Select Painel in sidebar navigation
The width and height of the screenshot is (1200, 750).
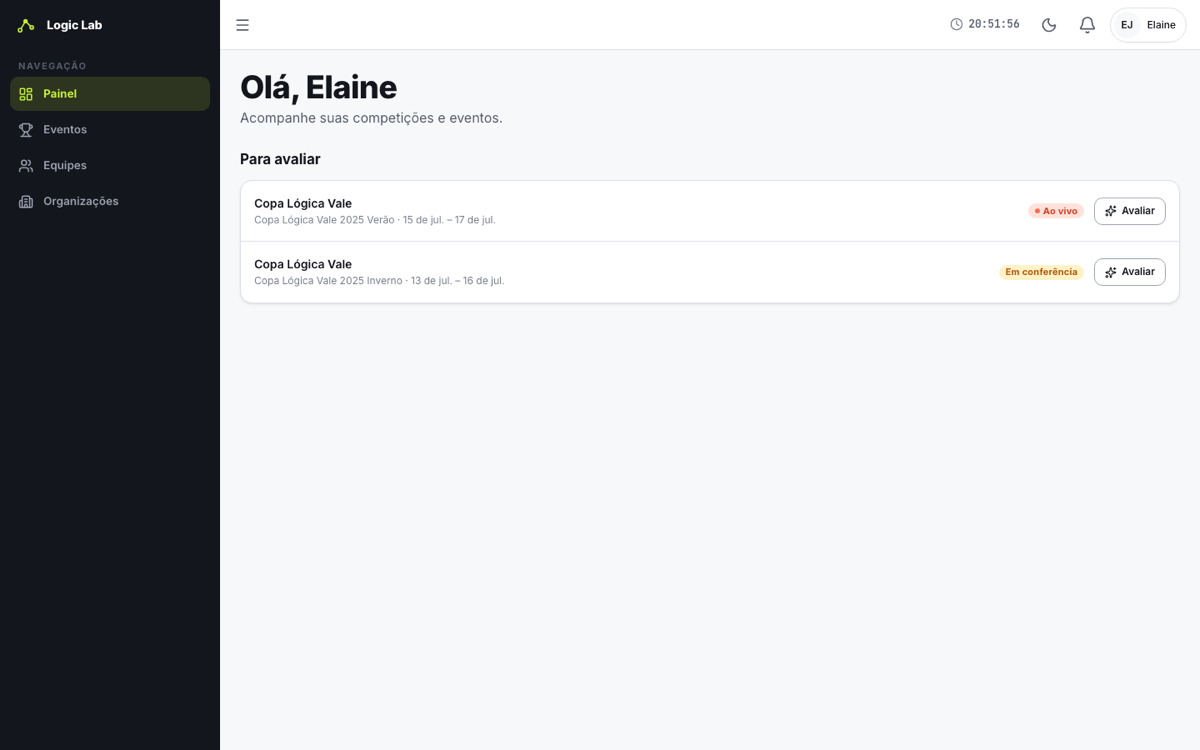pos(110,94)
